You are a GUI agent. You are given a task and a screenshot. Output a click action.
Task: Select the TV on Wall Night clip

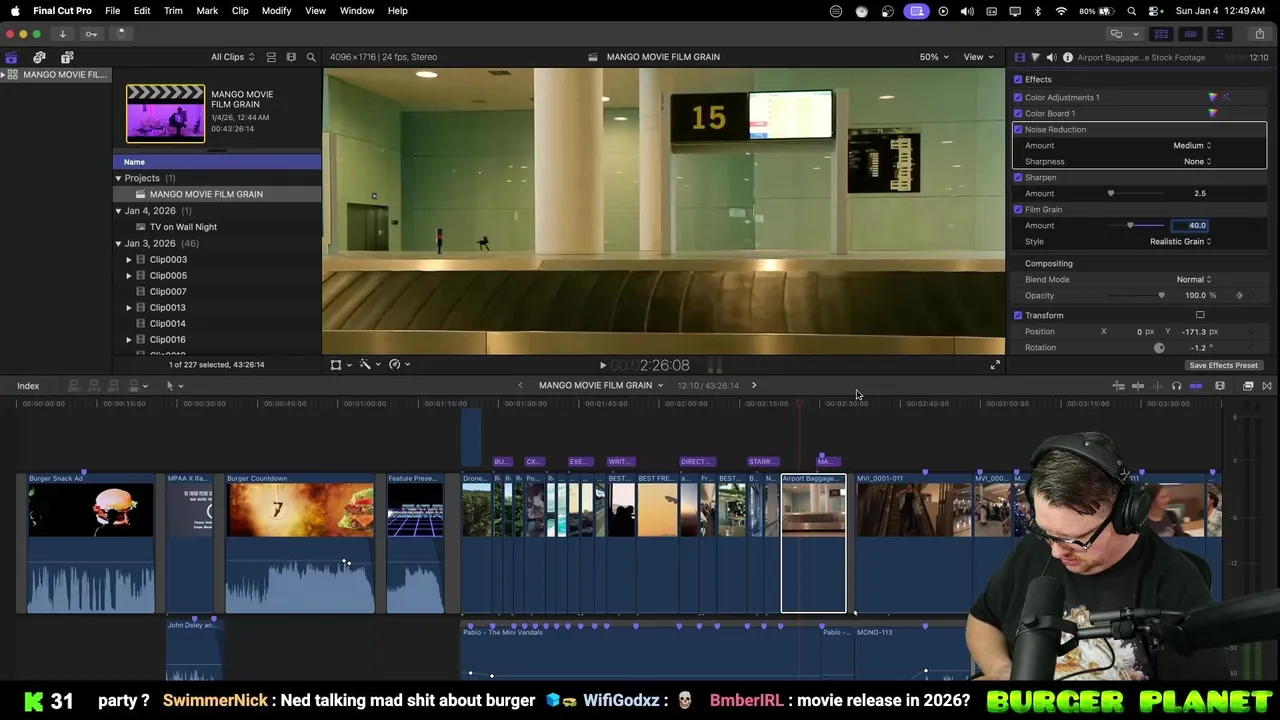pos(183,227)
